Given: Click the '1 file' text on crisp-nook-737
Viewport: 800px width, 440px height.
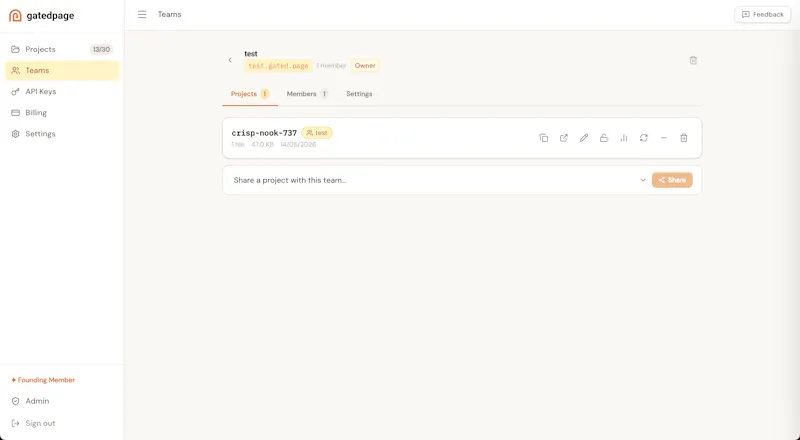Looking at the screenshot, I should 238,145.
